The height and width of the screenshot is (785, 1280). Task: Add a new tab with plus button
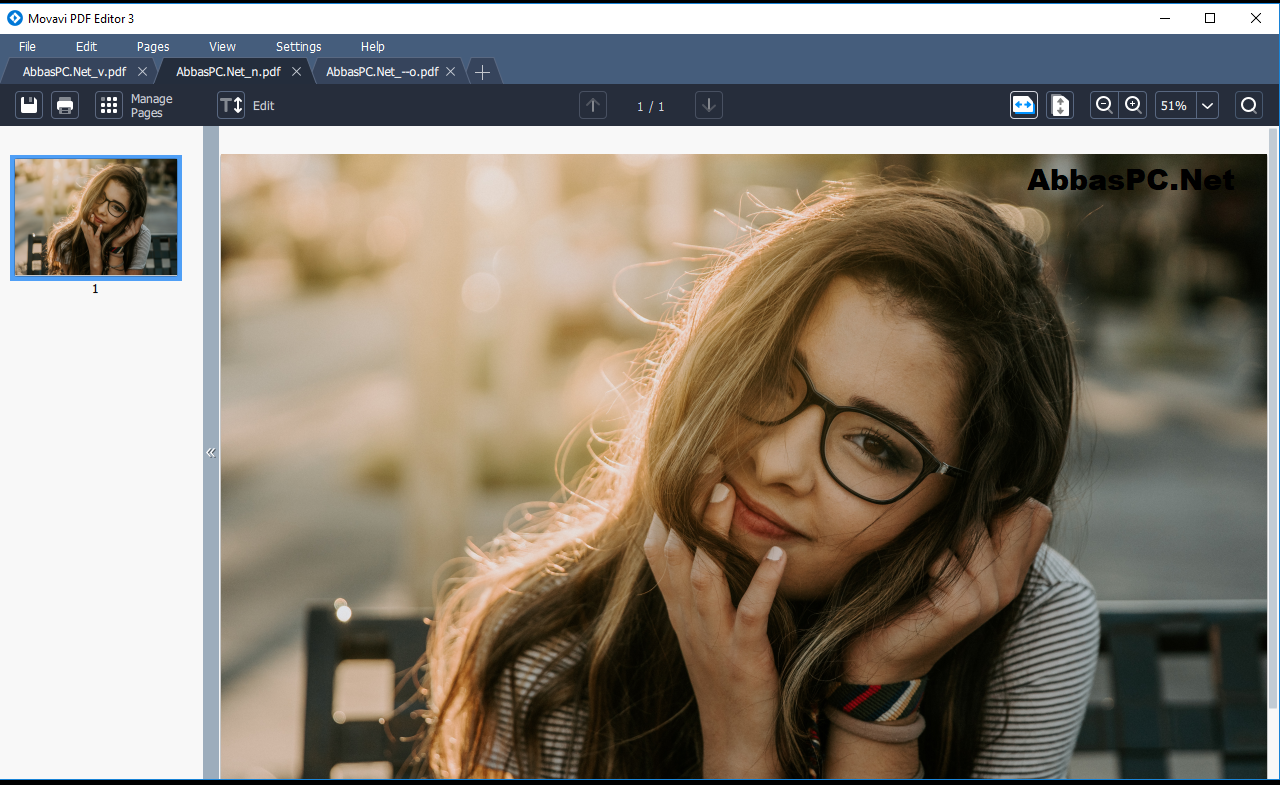[x=482, y=72]
